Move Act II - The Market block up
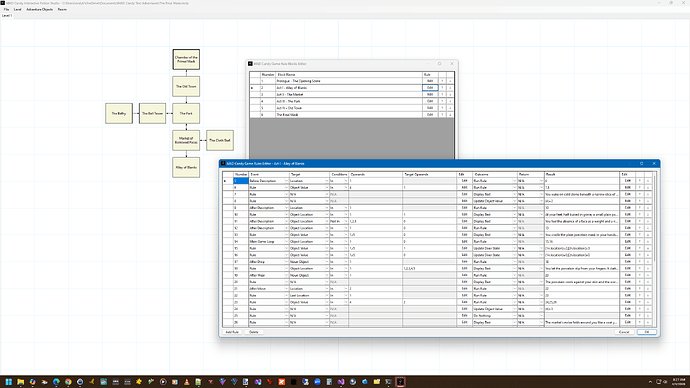 pyautogui.click(x=442, y=95)
